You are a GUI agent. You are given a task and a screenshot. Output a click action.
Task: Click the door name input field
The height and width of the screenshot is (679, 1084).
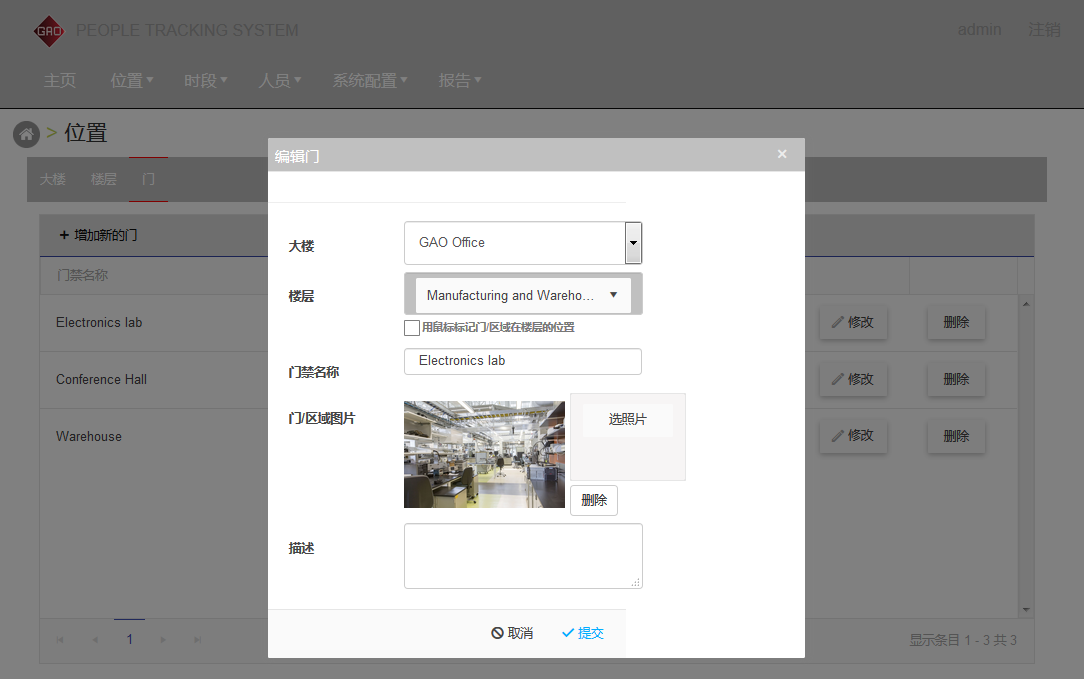[x=522, y=361]
